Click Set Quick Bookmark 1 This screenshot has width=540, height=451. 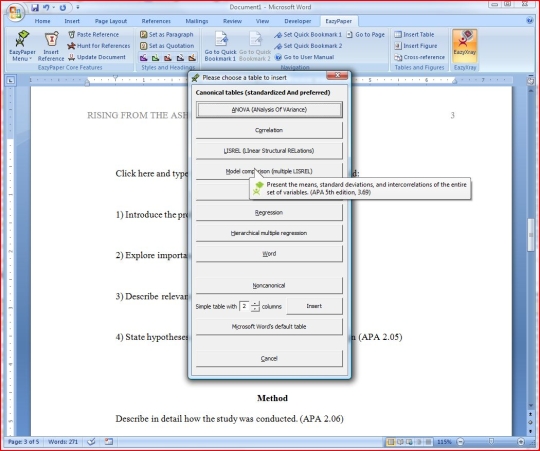pos(308,34)
